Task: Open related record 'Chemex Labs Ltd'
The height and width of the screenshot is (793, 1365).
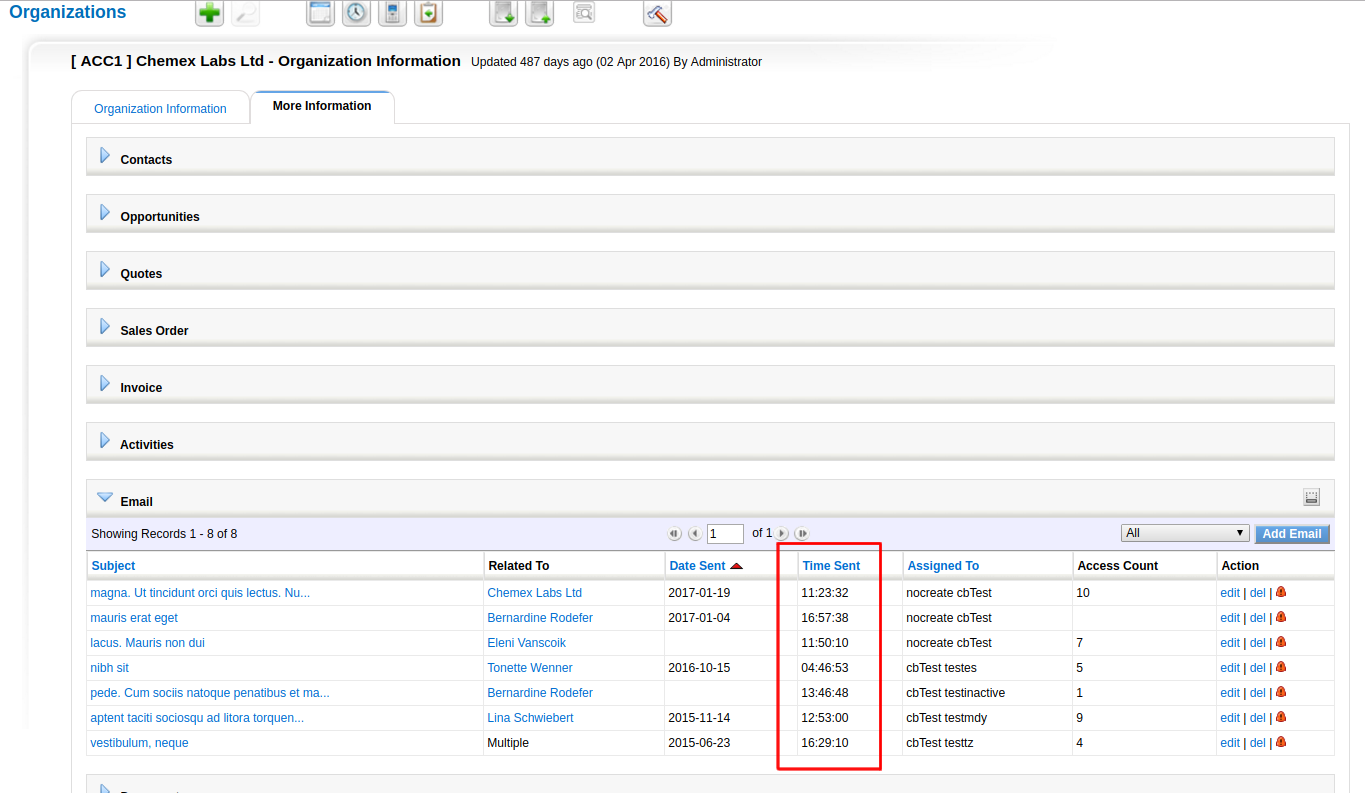Action: point(534,593)
